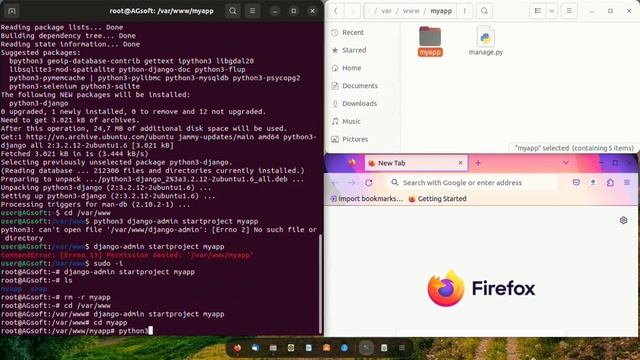Open terminal search magnifier

point(233,11)
